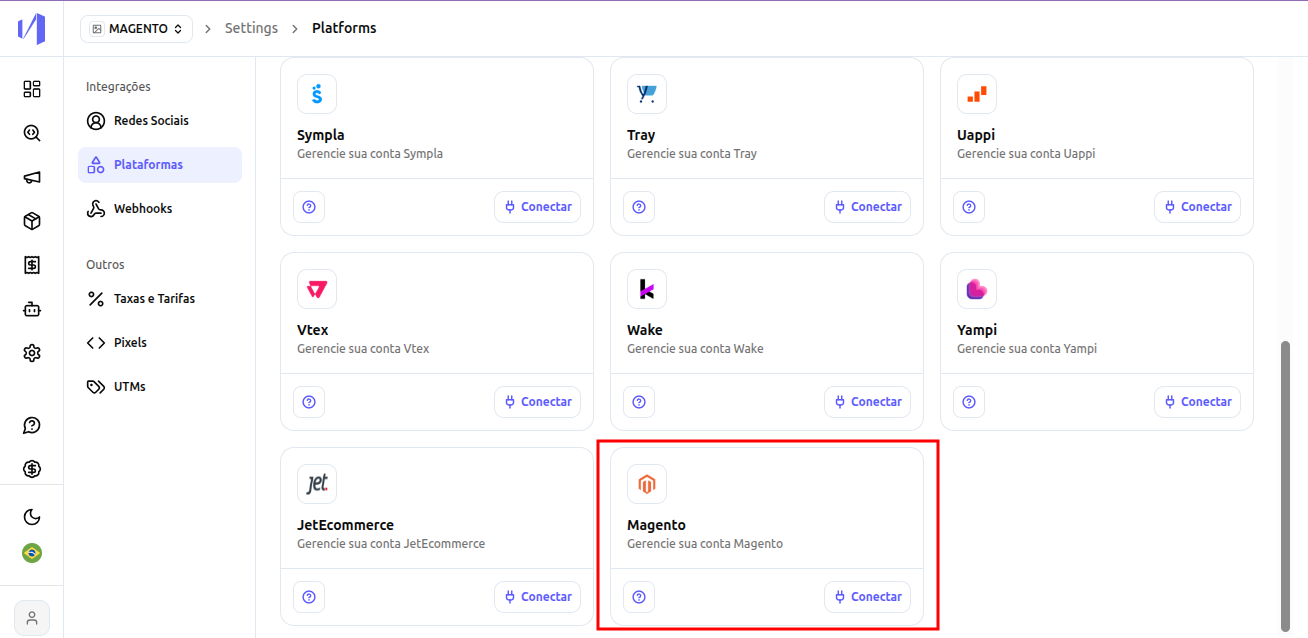
Task: Open help for JetEcommerce card
Action: click(309, 597)
